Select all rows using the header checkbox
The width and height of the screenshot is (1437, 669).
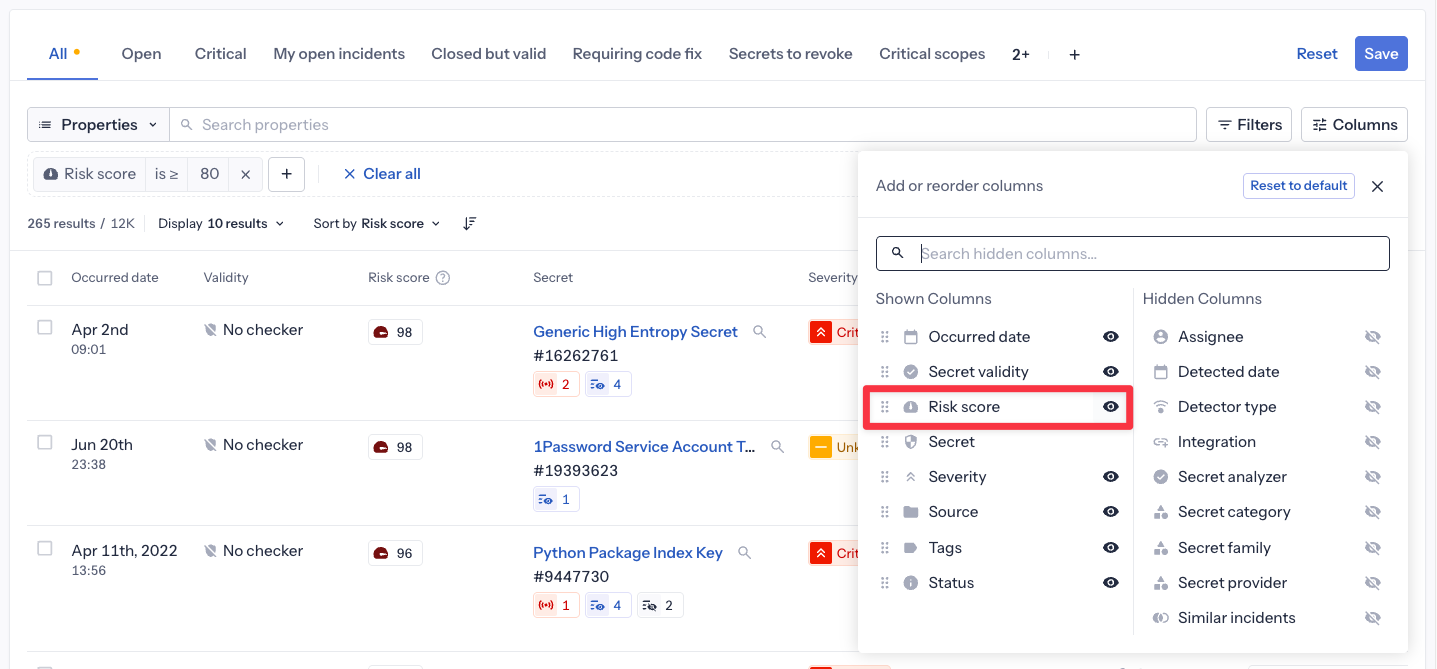pos(45,278)
